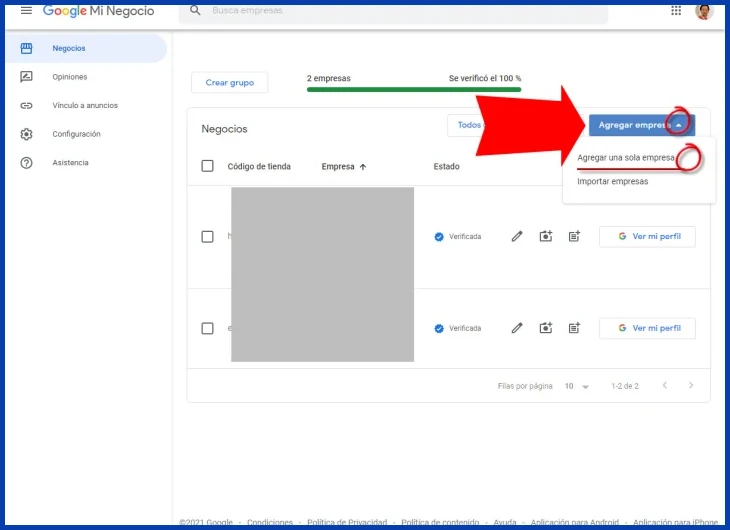Image resolution: width=730 pixels, height=530 pixels.
Task: Check the first business row checkbox
Action: [x=208, y=237]
